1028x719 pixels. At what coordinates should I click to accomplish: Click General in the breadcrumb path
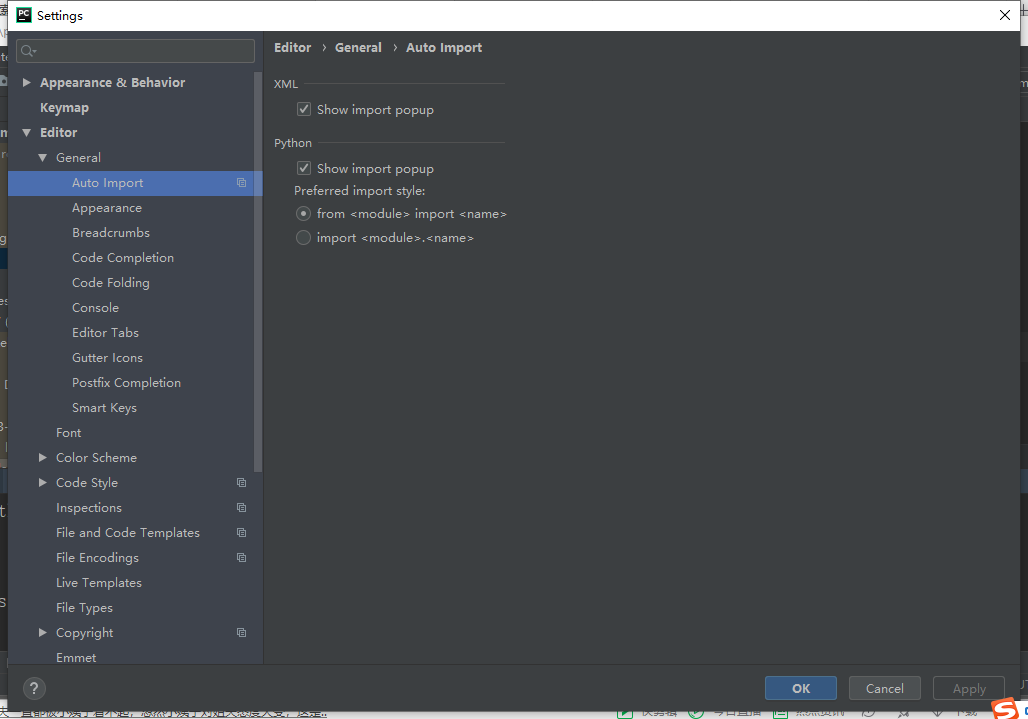(x=358, y=47)
